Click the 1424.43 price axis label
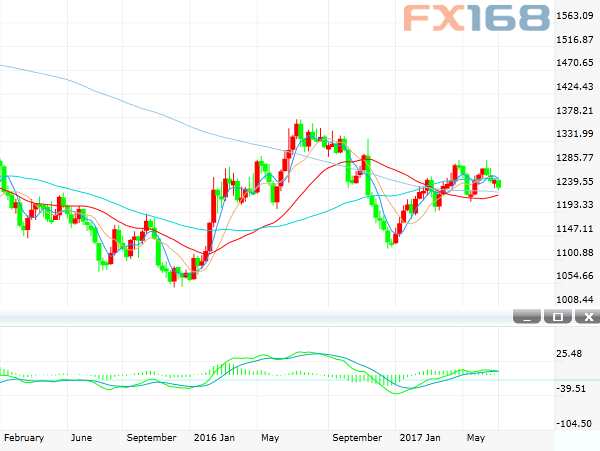 point(575,87)
